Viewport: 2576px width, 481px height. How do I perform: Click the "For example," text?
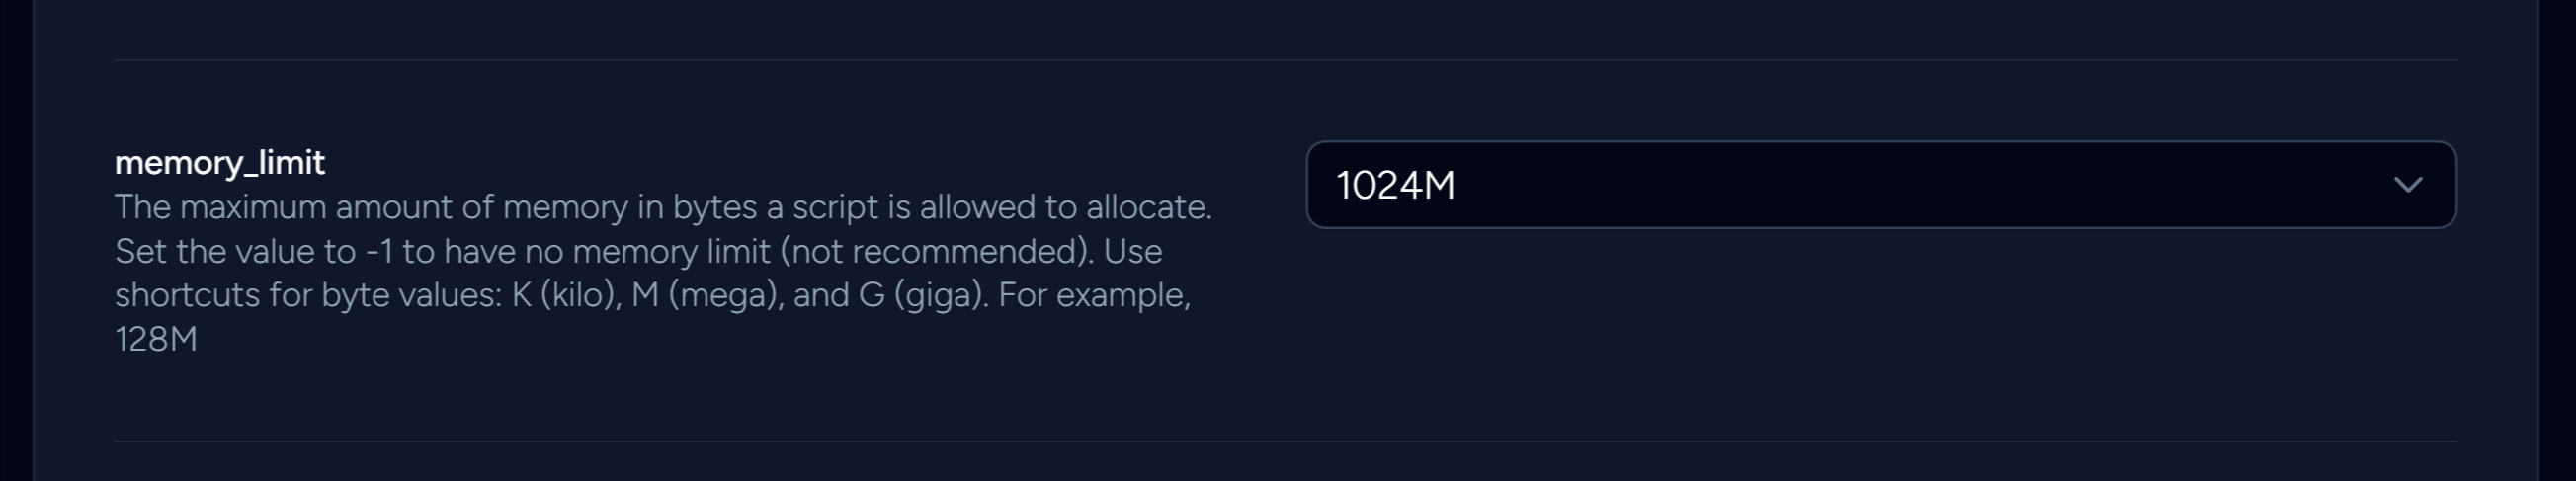click(x=1094, y=296)
